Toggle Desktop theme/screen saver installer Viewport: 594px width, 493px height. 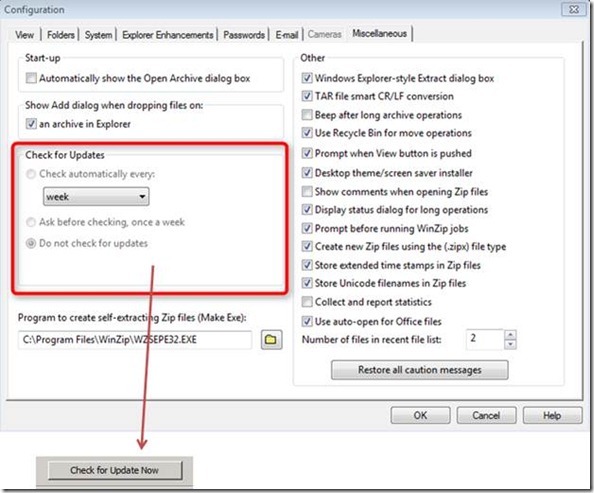[307, 173]
